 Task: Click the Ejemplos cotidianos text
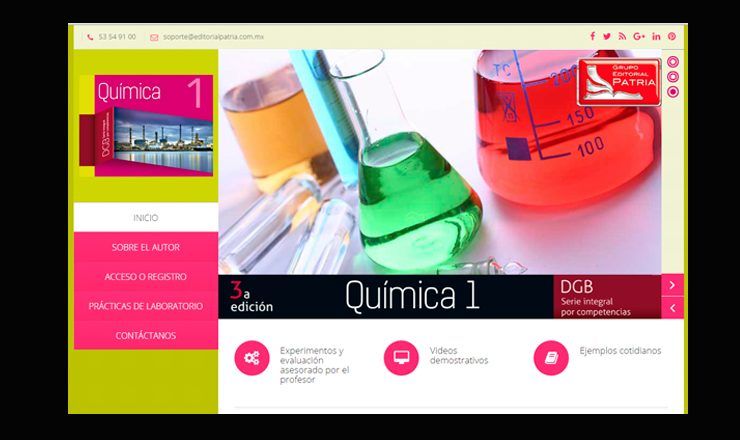click(x=620, y=351)
